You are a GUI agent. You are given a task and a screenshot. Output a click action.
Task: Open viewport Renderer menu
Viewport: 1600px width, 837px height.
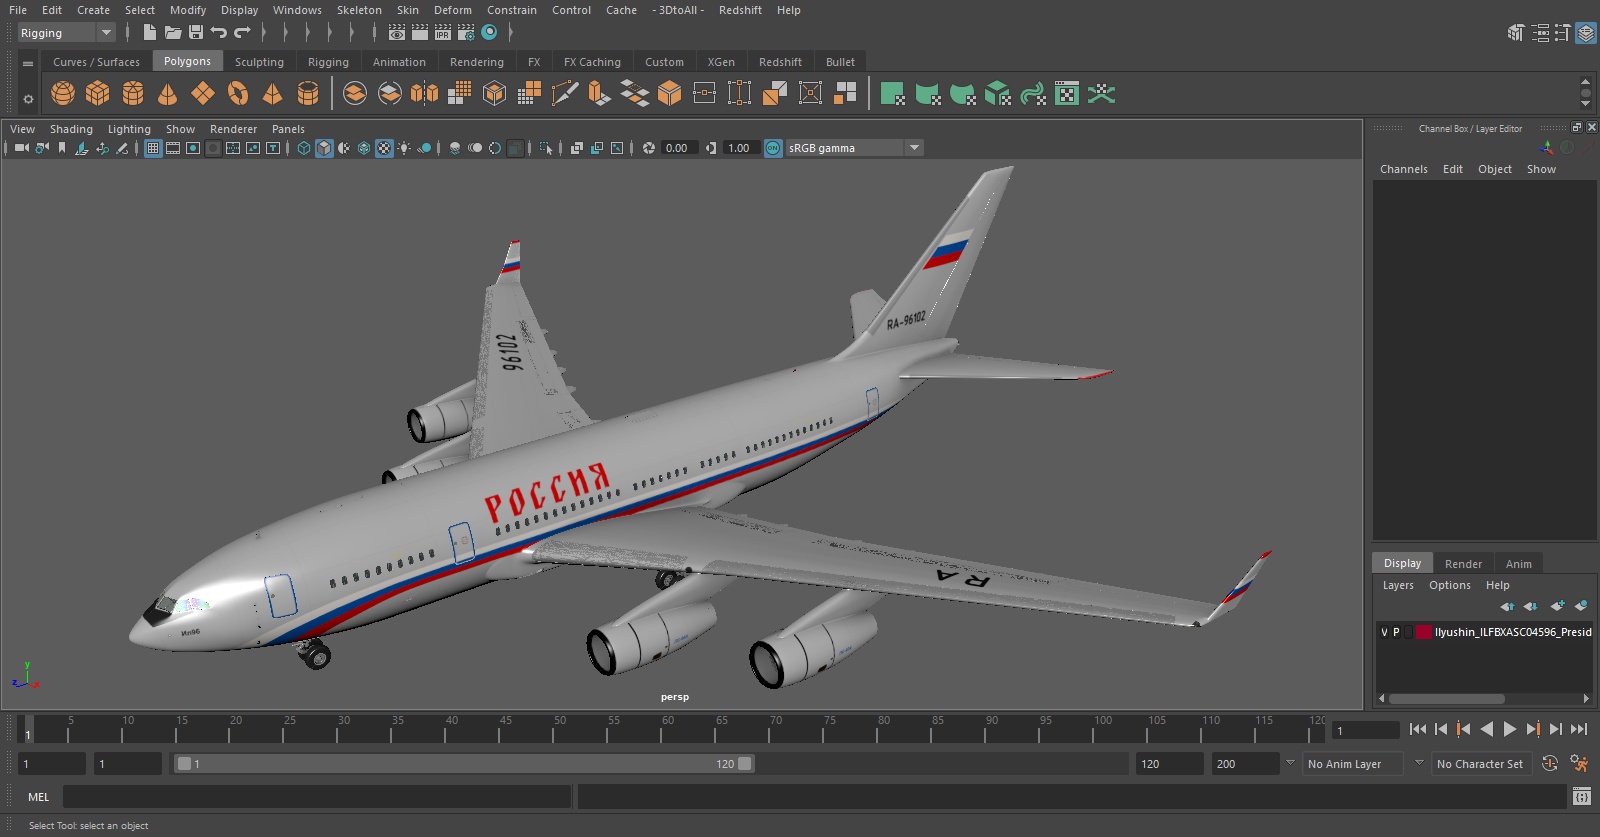[233, 129]
